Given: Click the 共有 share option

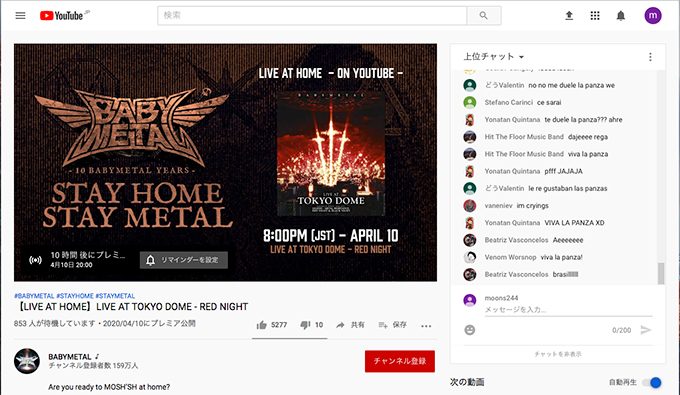Looking at the screenshot, I should 350,325.
